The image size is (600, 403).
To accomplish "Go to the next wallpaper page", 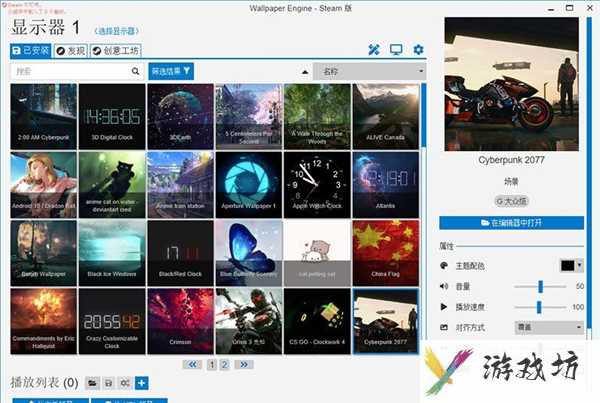I will click(x=244, y=365).
